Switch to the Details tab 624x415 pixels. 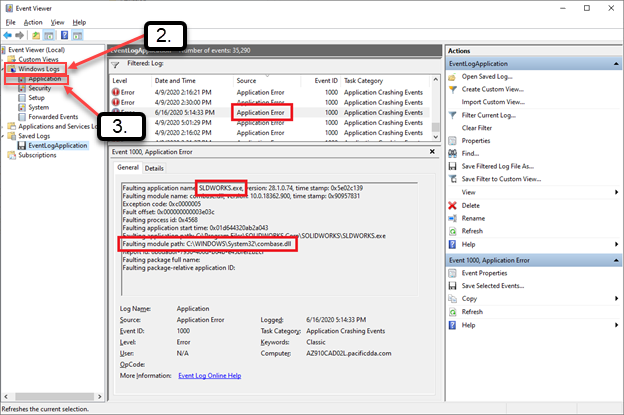pyautogui.click(x=154, y=168)
